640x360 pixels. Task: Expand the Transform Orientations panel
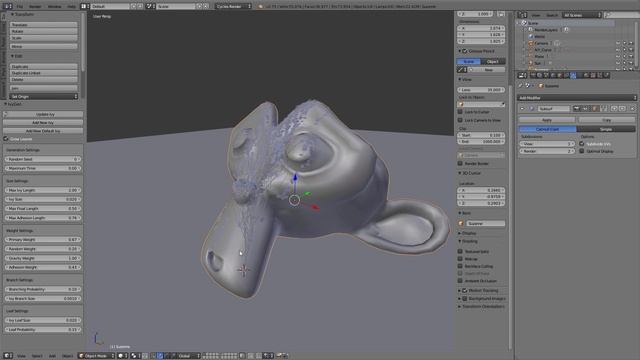(482, 306)
